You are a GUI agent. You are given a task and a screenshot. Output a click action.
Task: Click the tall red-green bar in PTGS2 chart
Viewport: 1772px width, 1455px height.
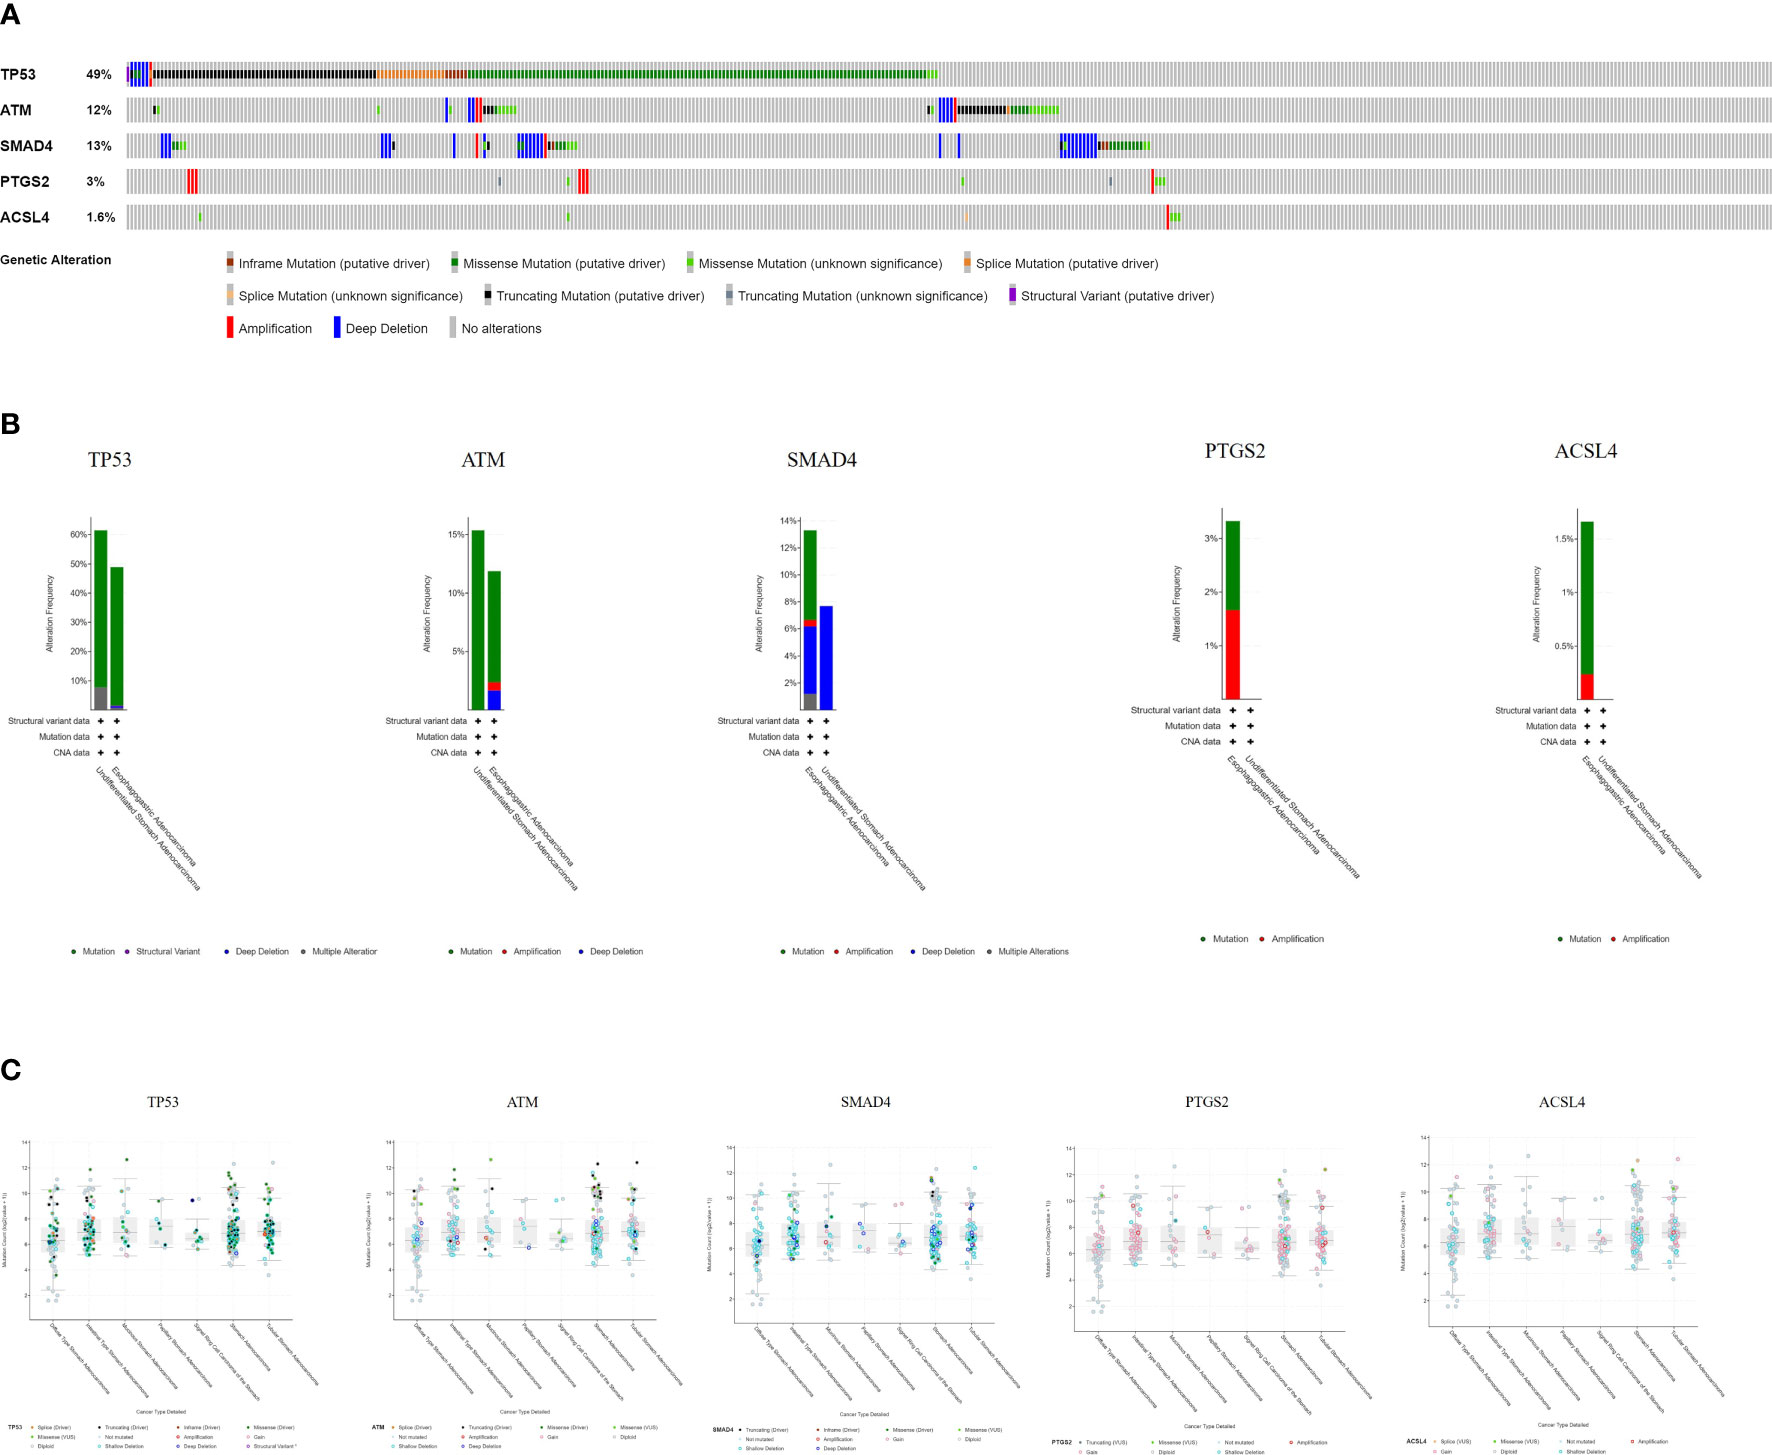click(x=1233, y=610)
